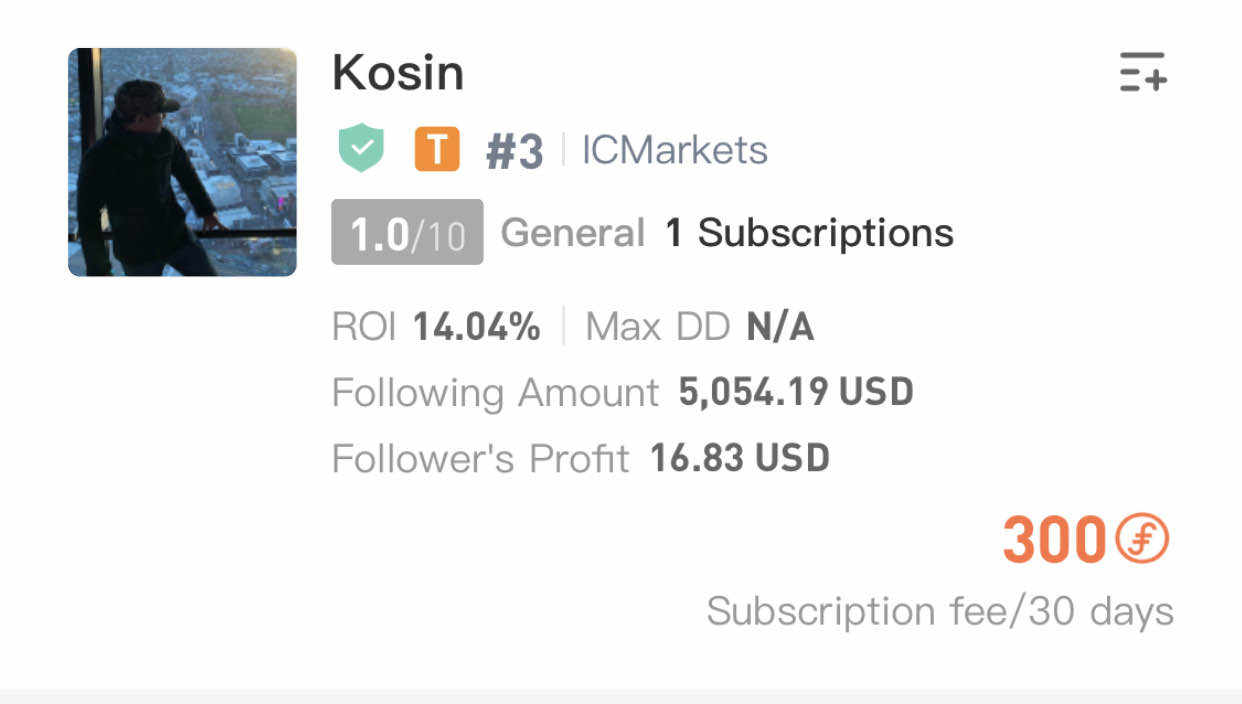Tap the #3 account index

[514, 152]
